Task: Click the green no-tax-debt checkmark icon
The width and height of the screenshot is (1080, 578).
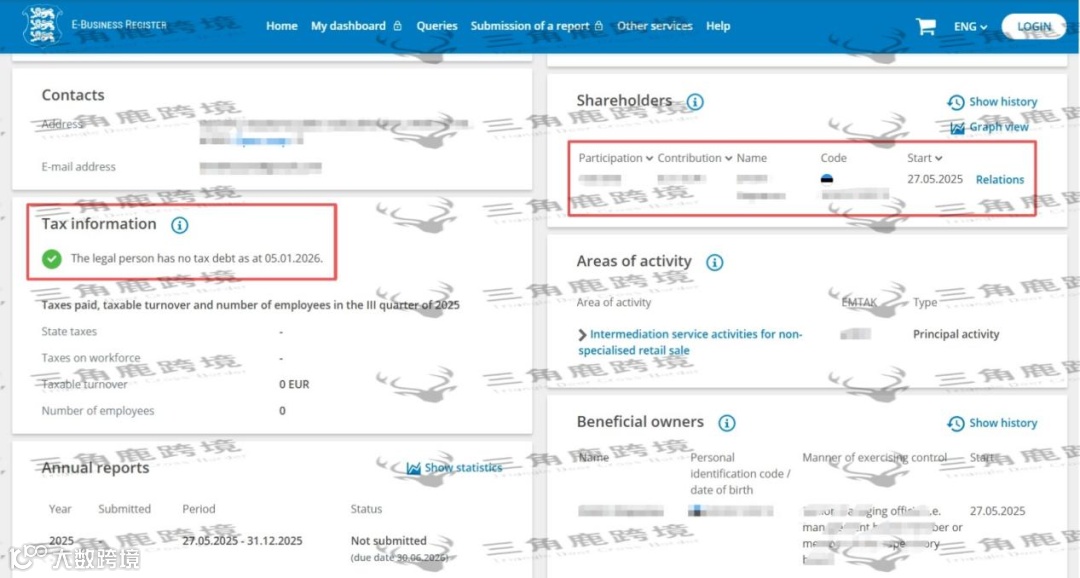Action: [x=52, y=258]
